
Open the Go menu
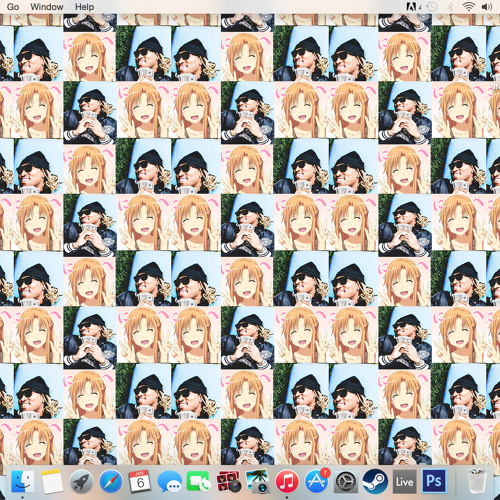click(x=13, y=7)
